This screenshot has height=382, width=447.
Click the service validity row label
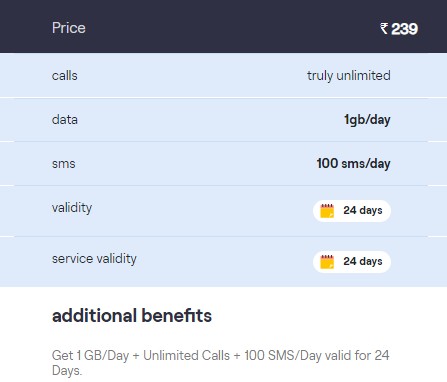pyautogui.click(x=94, y=259)
